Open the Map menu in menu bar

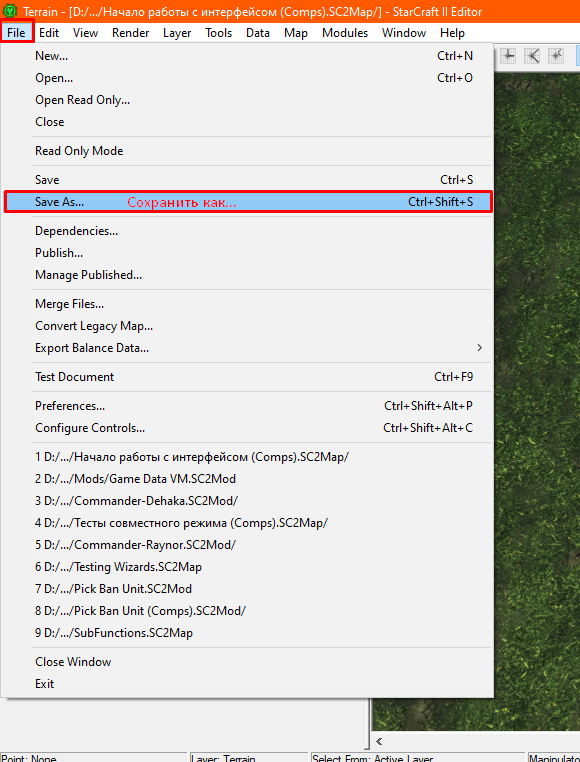(296, 33)
